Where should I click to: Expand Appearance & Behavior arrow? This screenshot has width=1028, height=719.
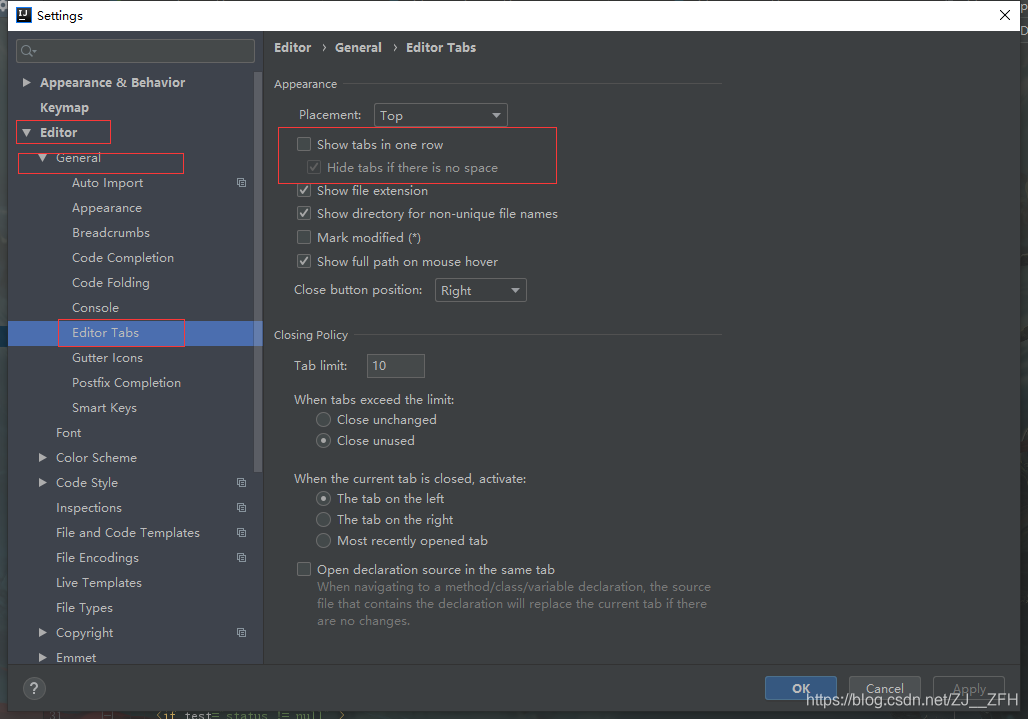pos(27,83)
